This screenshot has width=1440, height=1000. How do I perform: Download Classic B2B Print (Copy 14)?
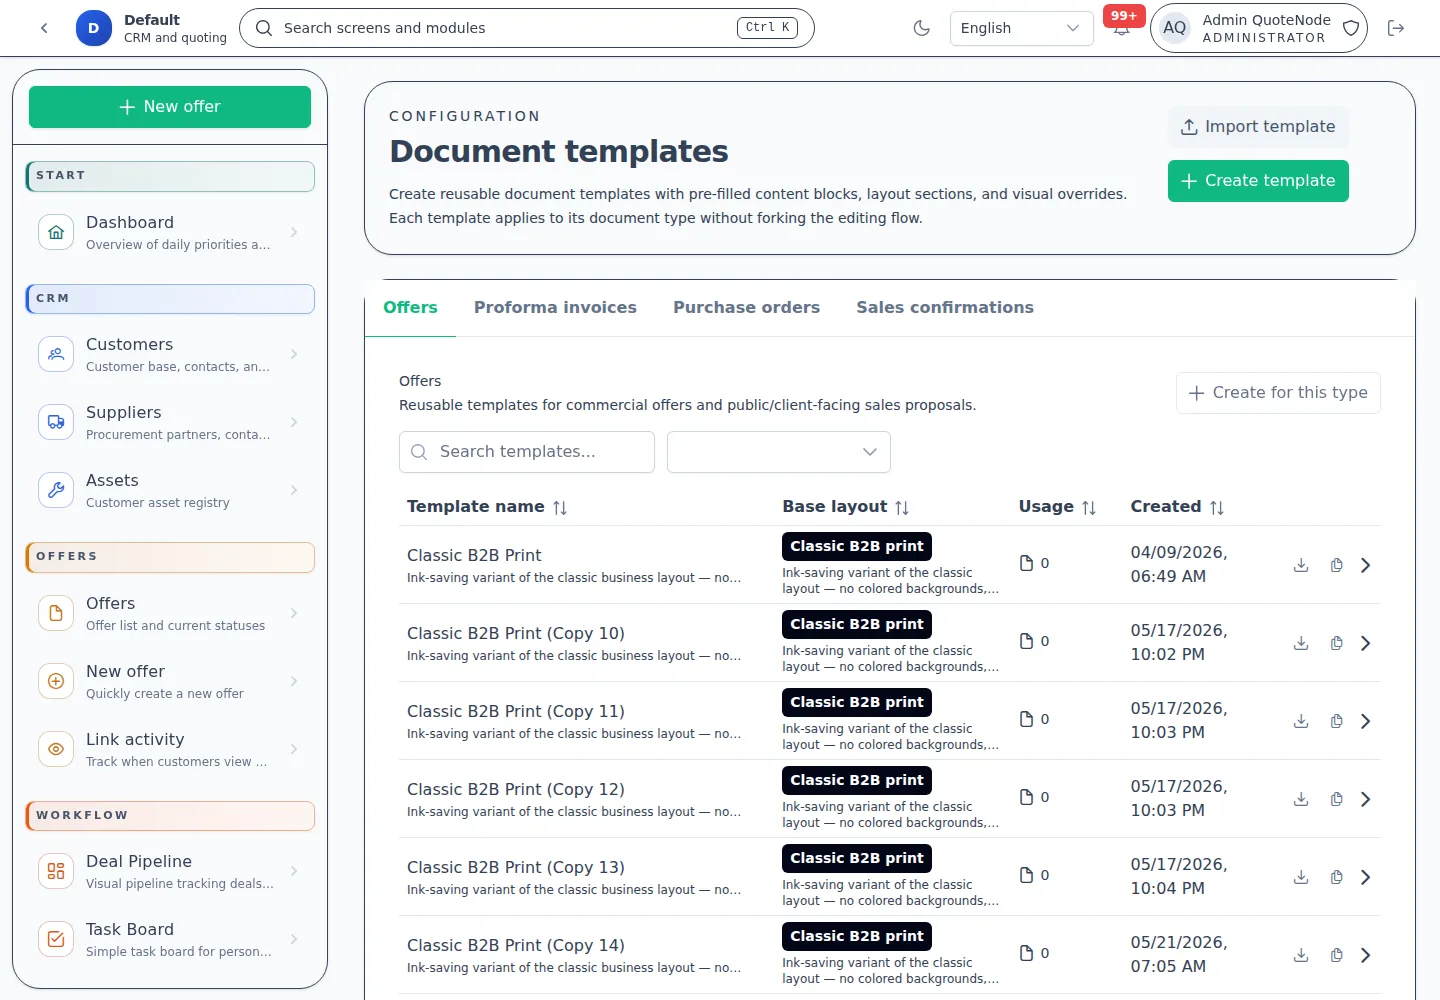(1301, 955)
